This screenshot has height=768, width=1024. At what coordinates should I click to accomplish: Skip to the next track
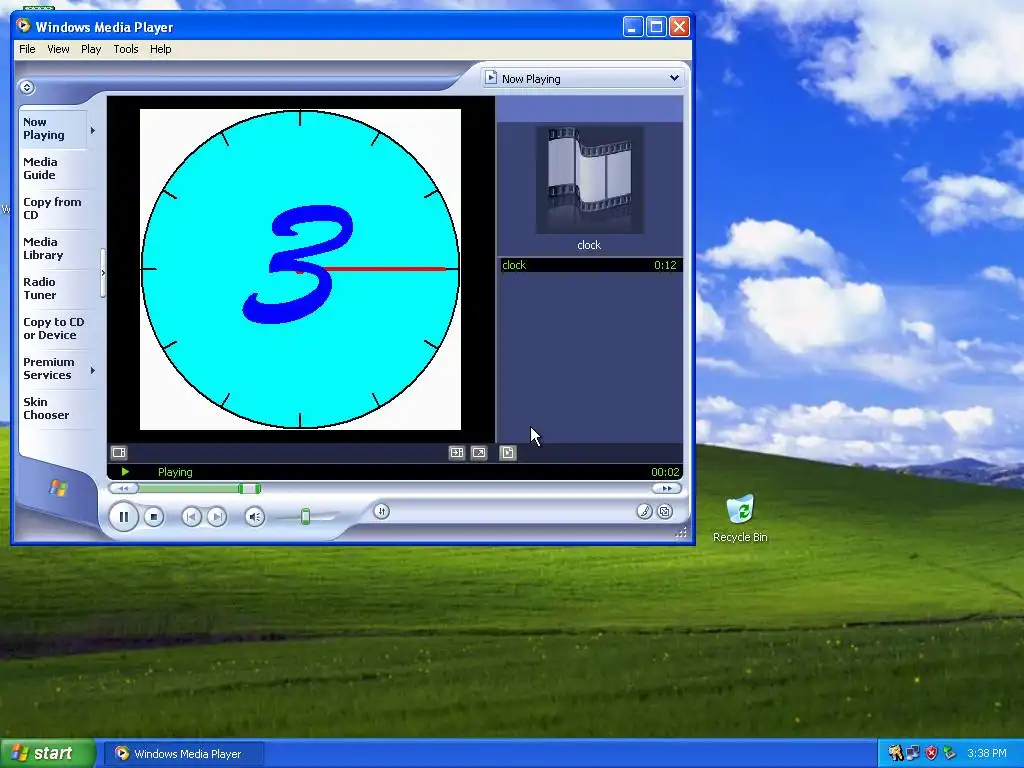click(217, 517)
